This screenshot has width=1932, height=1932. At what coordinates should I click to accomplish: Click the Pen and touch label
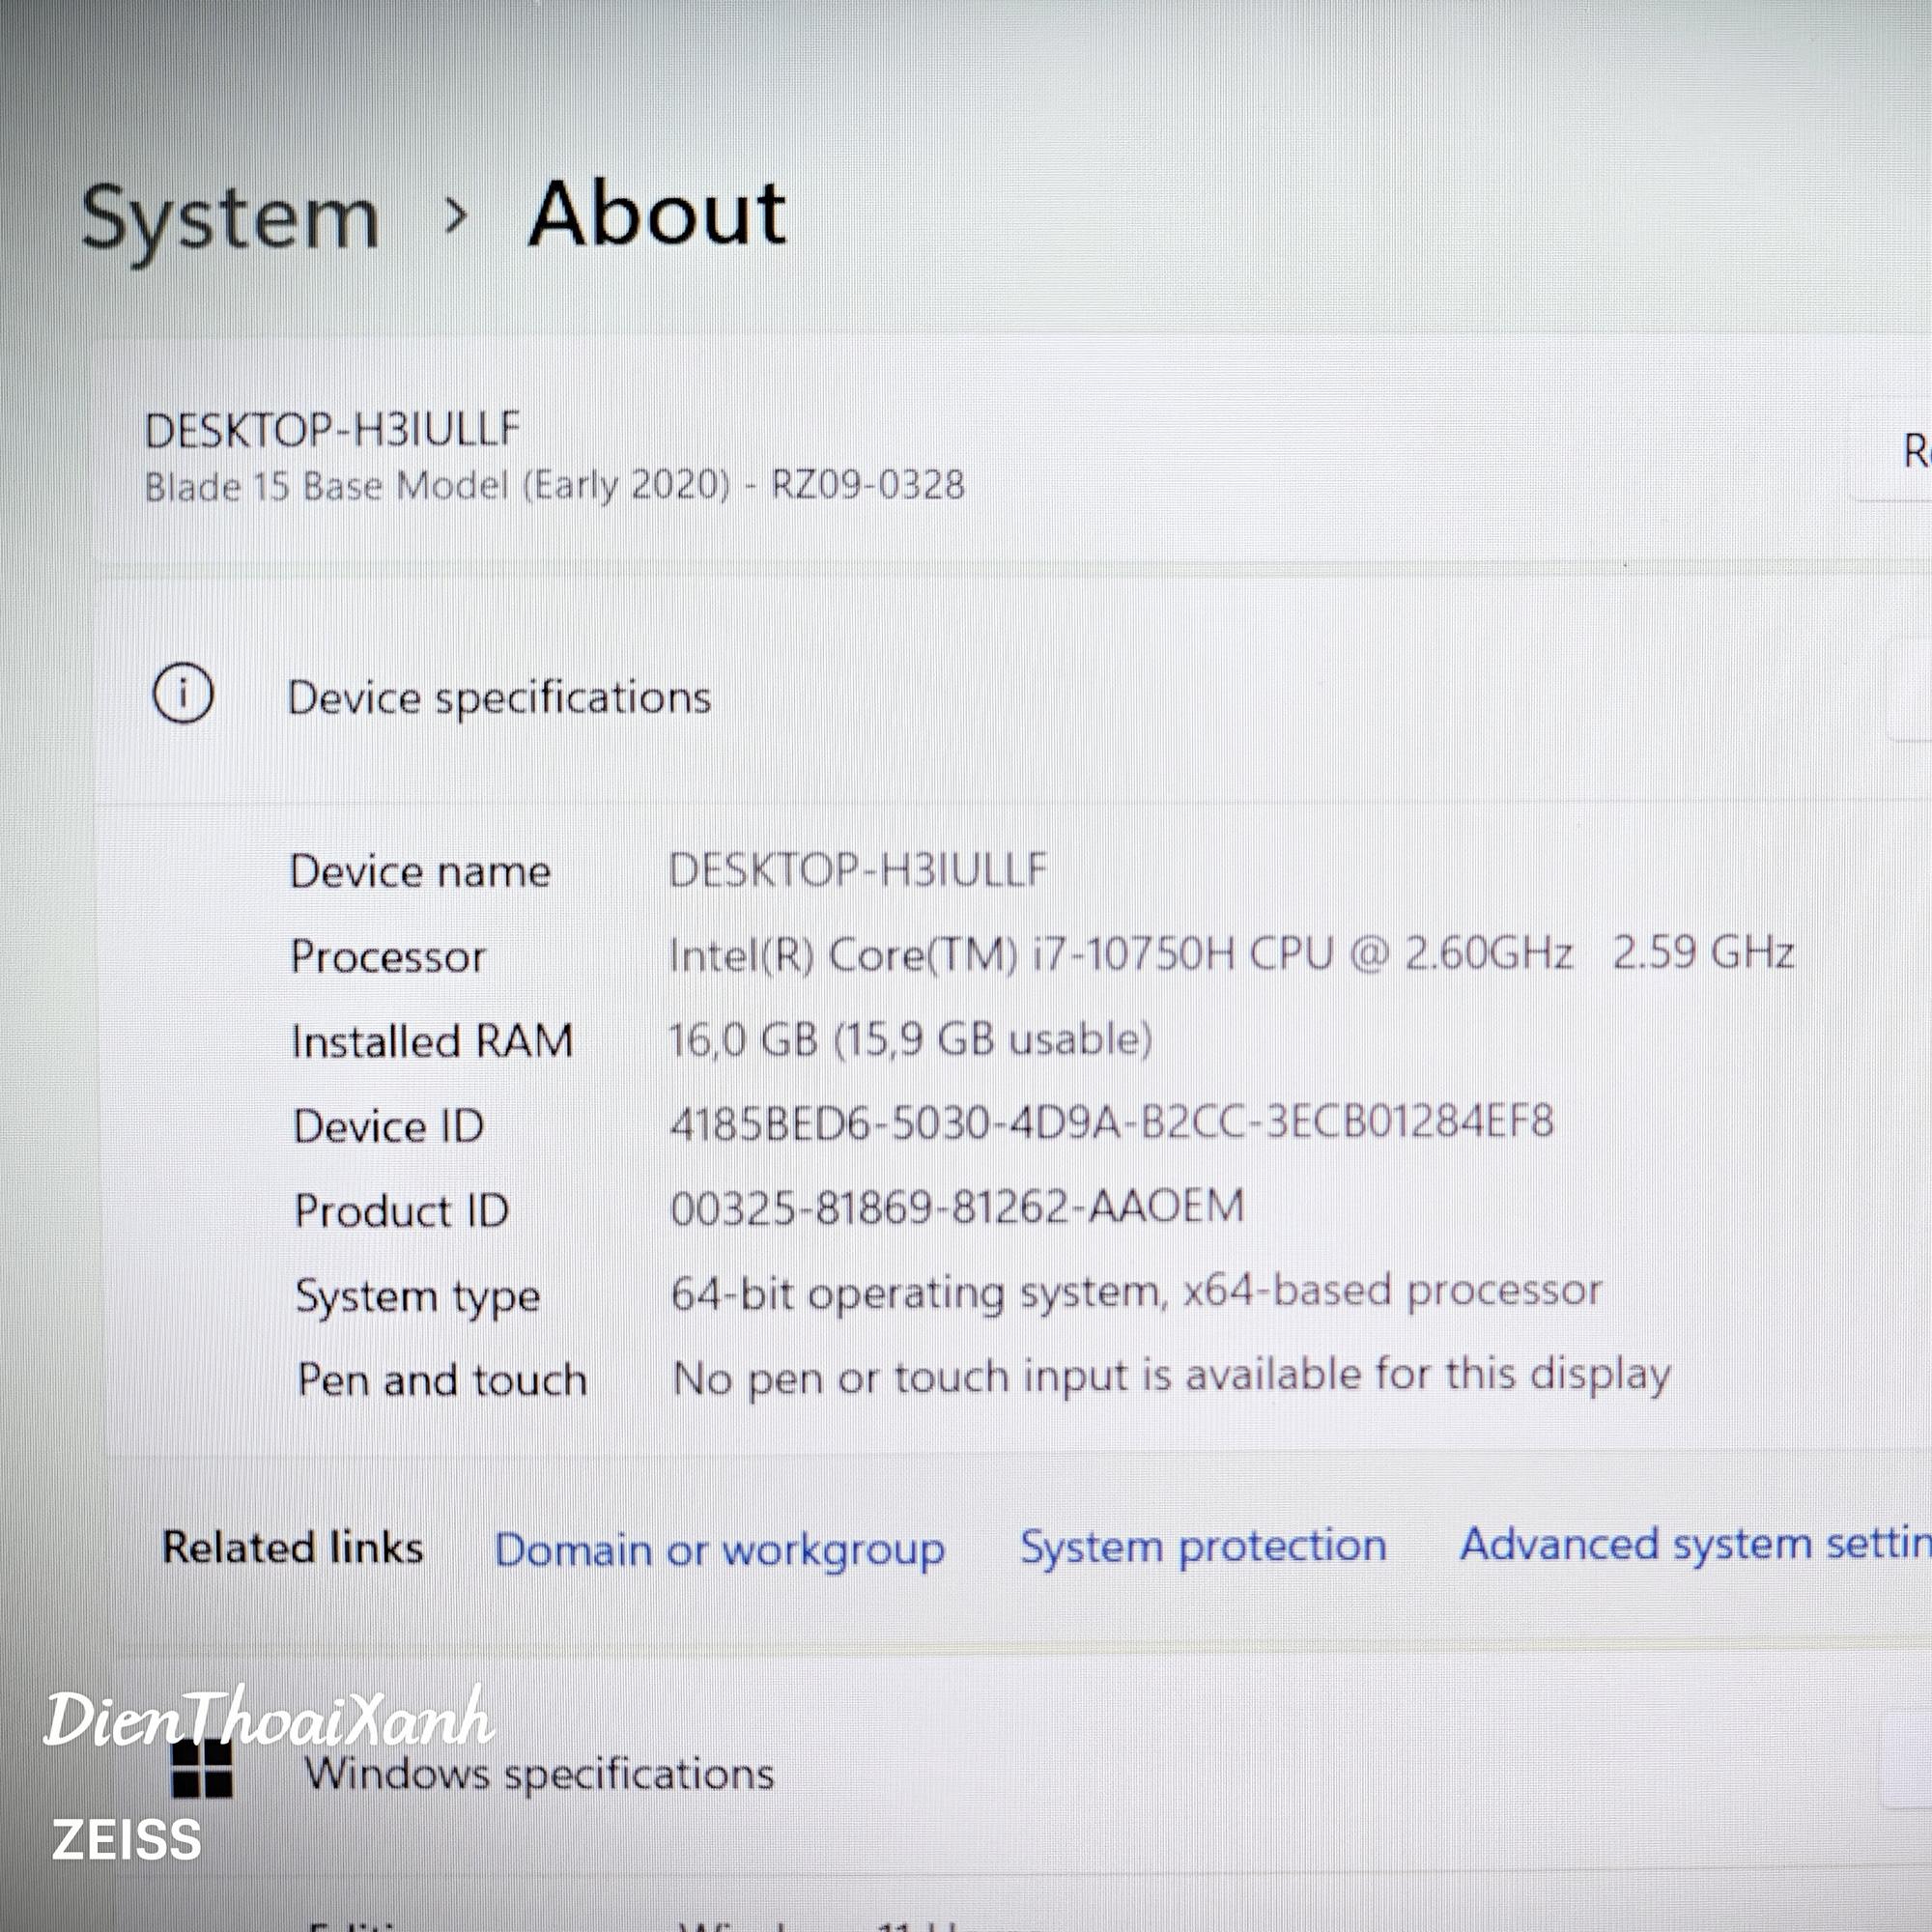tap(442, 1381)
